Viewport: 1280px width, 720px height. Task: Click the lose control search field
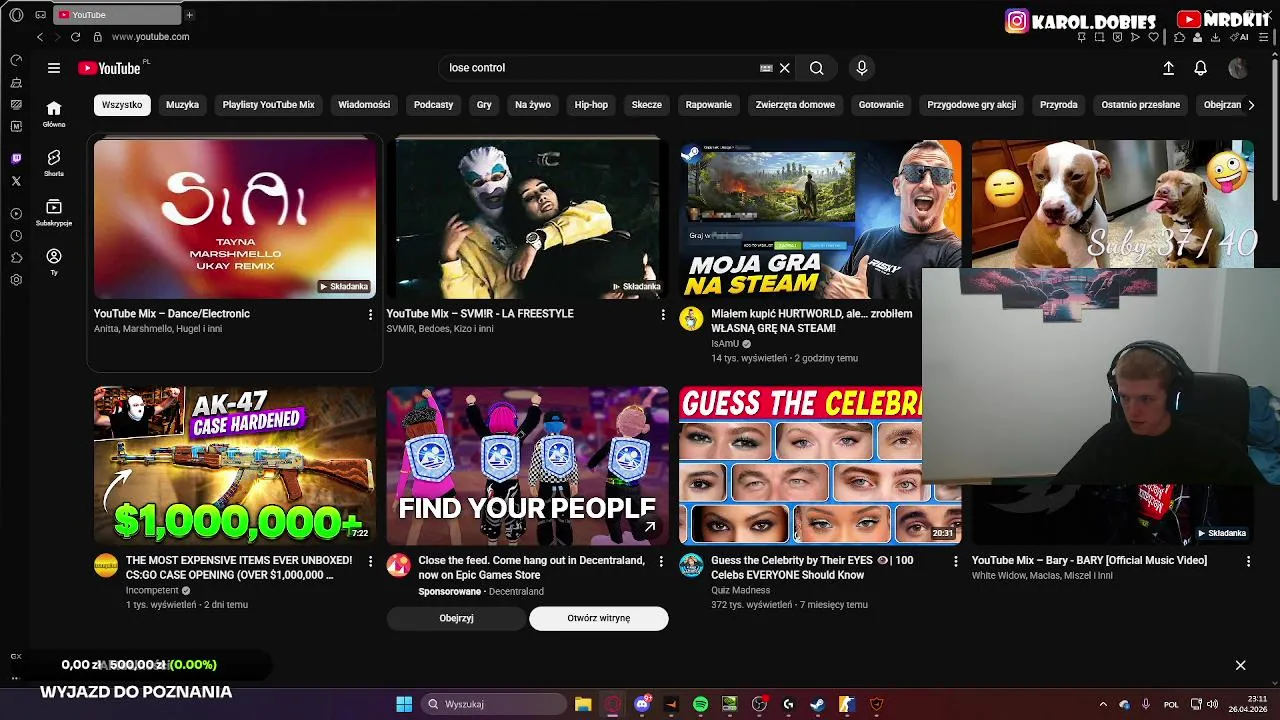pos(600,68)
